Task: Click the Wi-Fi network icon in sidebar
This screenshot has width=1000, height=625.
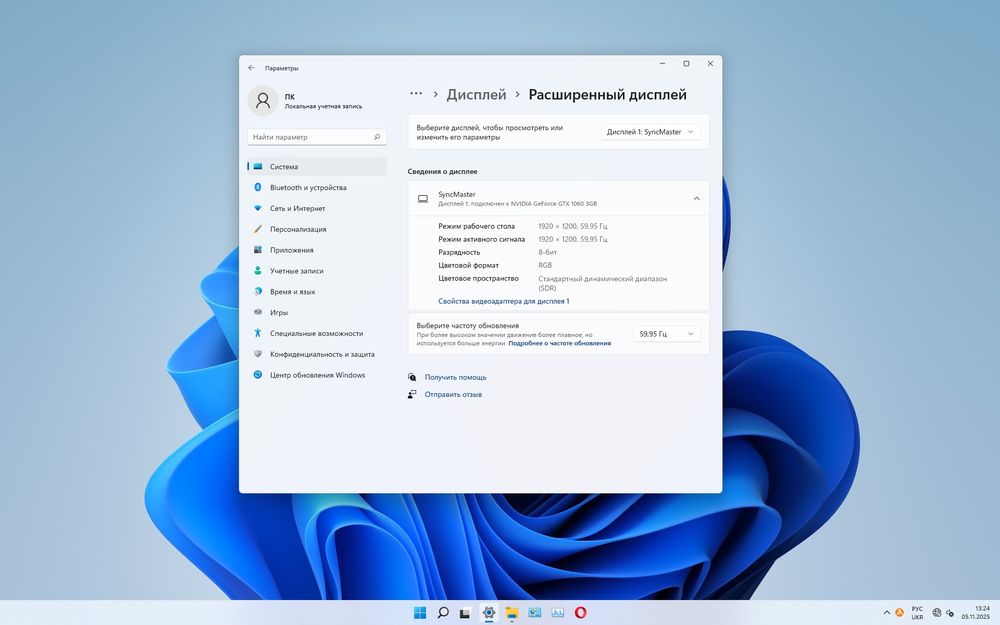Action: click(x=258, y=209)
